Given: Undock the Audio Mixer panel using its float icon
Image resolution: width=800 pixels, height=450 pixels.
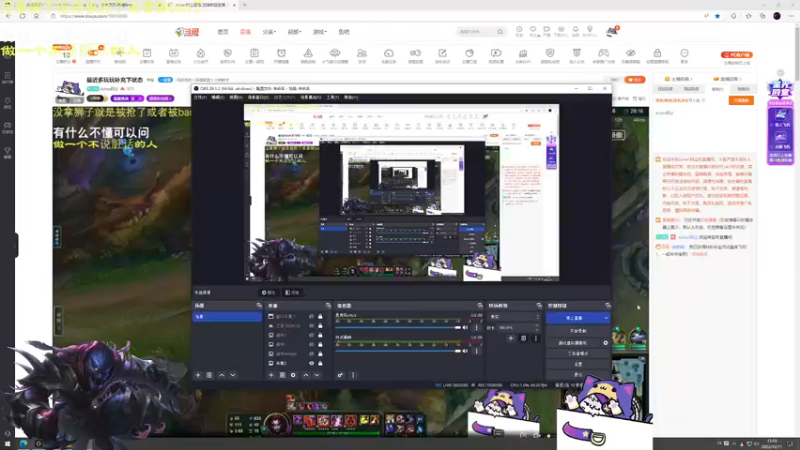Looking at the screenshot, I should (x=480, y=306).
